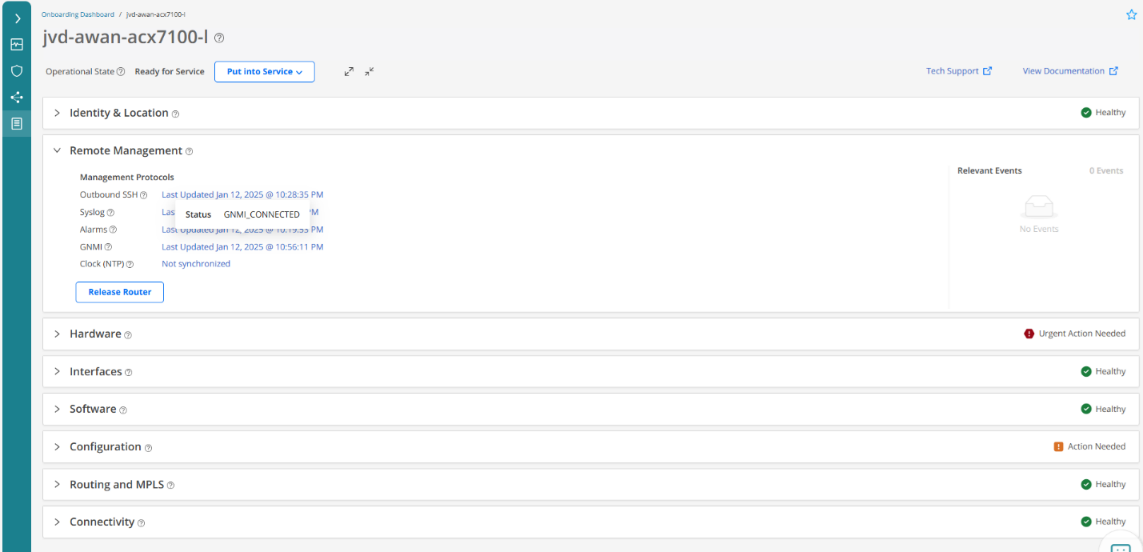Click the Healthy status of Interfaces
This screenshot has height=552, width=1143.
[1103, 371]
